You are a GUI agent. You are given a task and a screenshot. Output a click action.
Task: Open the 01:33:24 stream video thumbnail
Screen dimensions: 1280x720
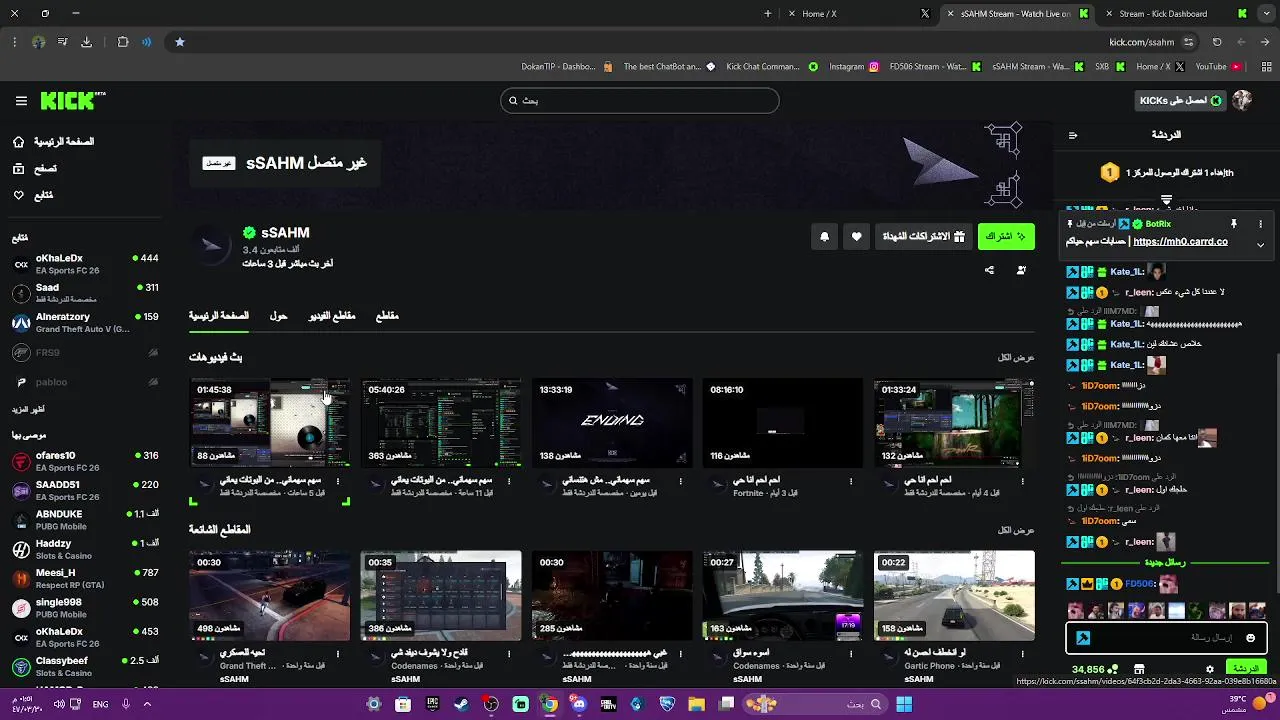click(x=954, y=423)
